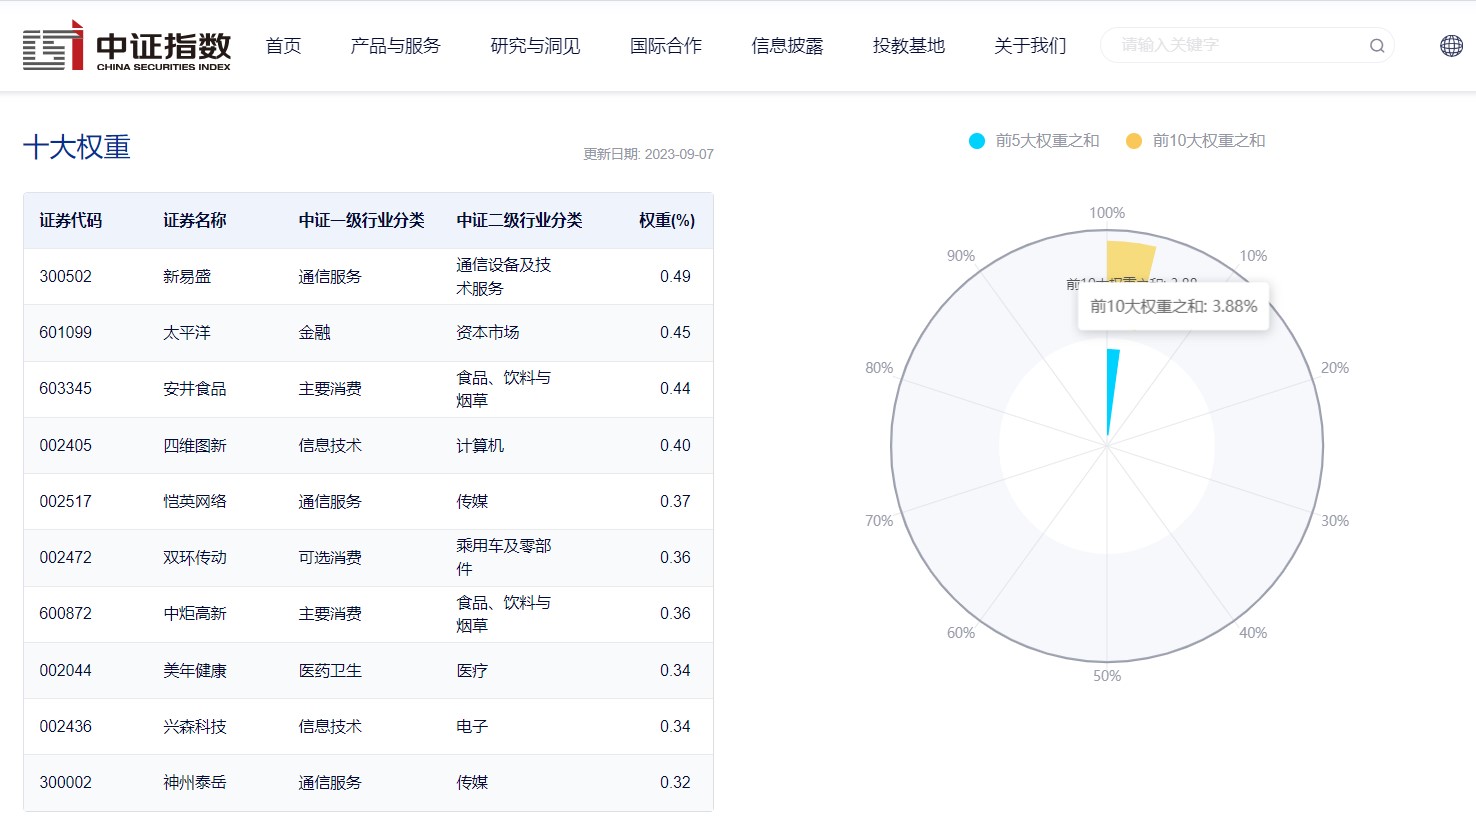Open the 国际合作 menu
Screen dimensions: 1476x835
click(x=666, y=46)
